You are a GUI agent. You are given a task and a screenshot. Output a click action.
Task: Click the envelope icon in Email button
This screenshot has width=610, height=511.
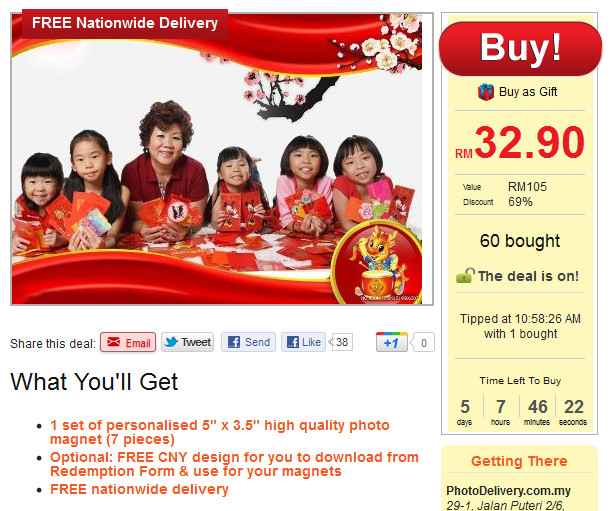pyautogui.click(x=114, y=342)
